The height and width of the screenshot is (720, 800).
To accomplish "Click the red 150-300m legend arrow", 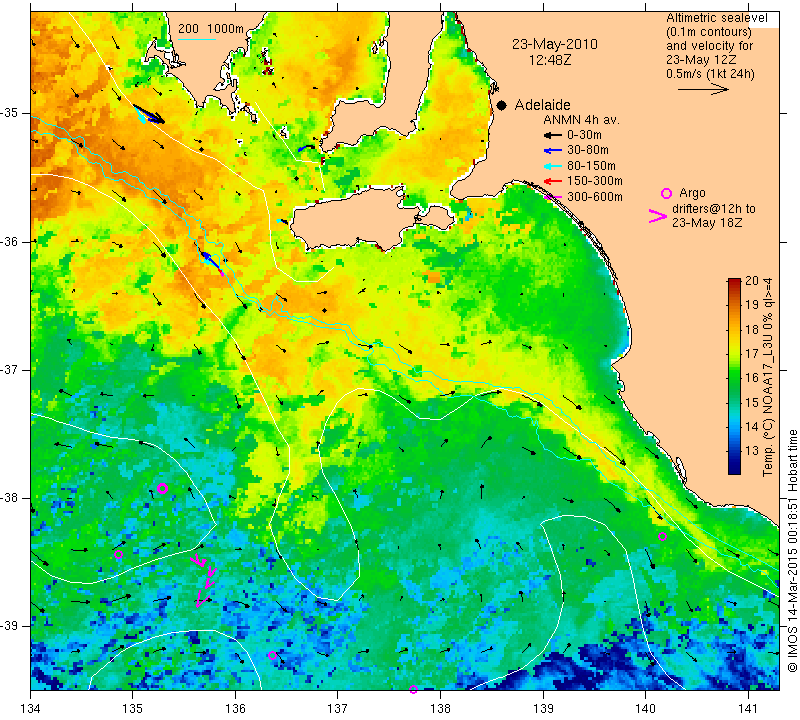I will pyautogui.click(x=552, y=181).
